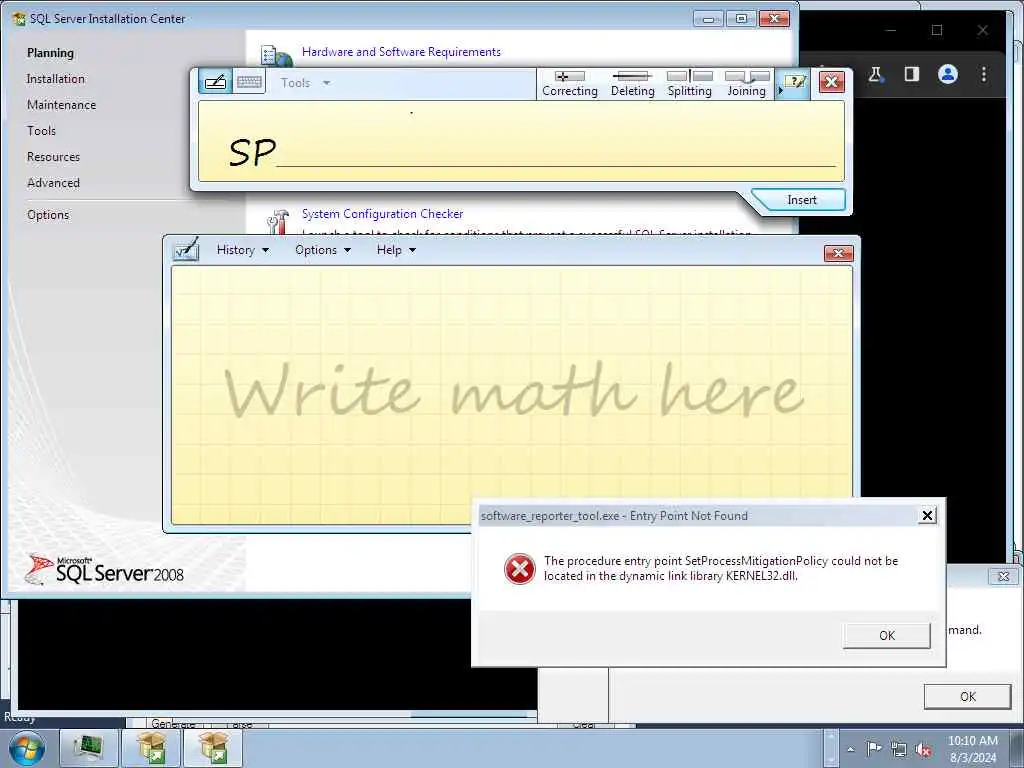Open the Windows Start menu
The width and height of the screenshot is (1024, 768).
coord(26,749)
